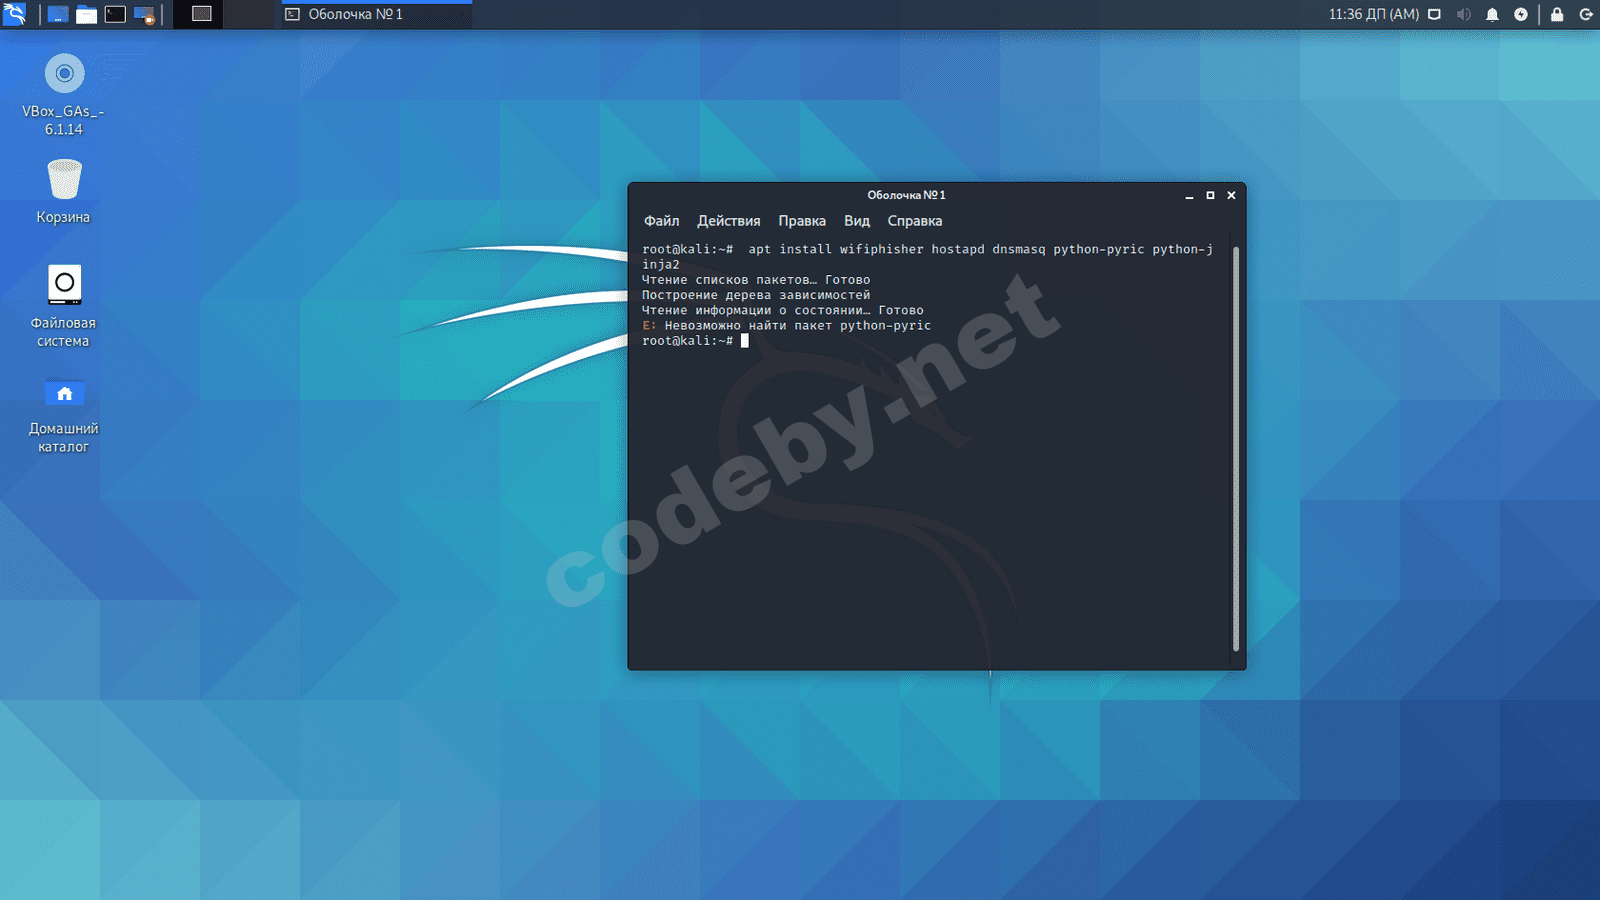Open the power manager lightning icon
Image resolution: width=1600 pixels, height=900 pixels.
click(x=1521, y=14)
